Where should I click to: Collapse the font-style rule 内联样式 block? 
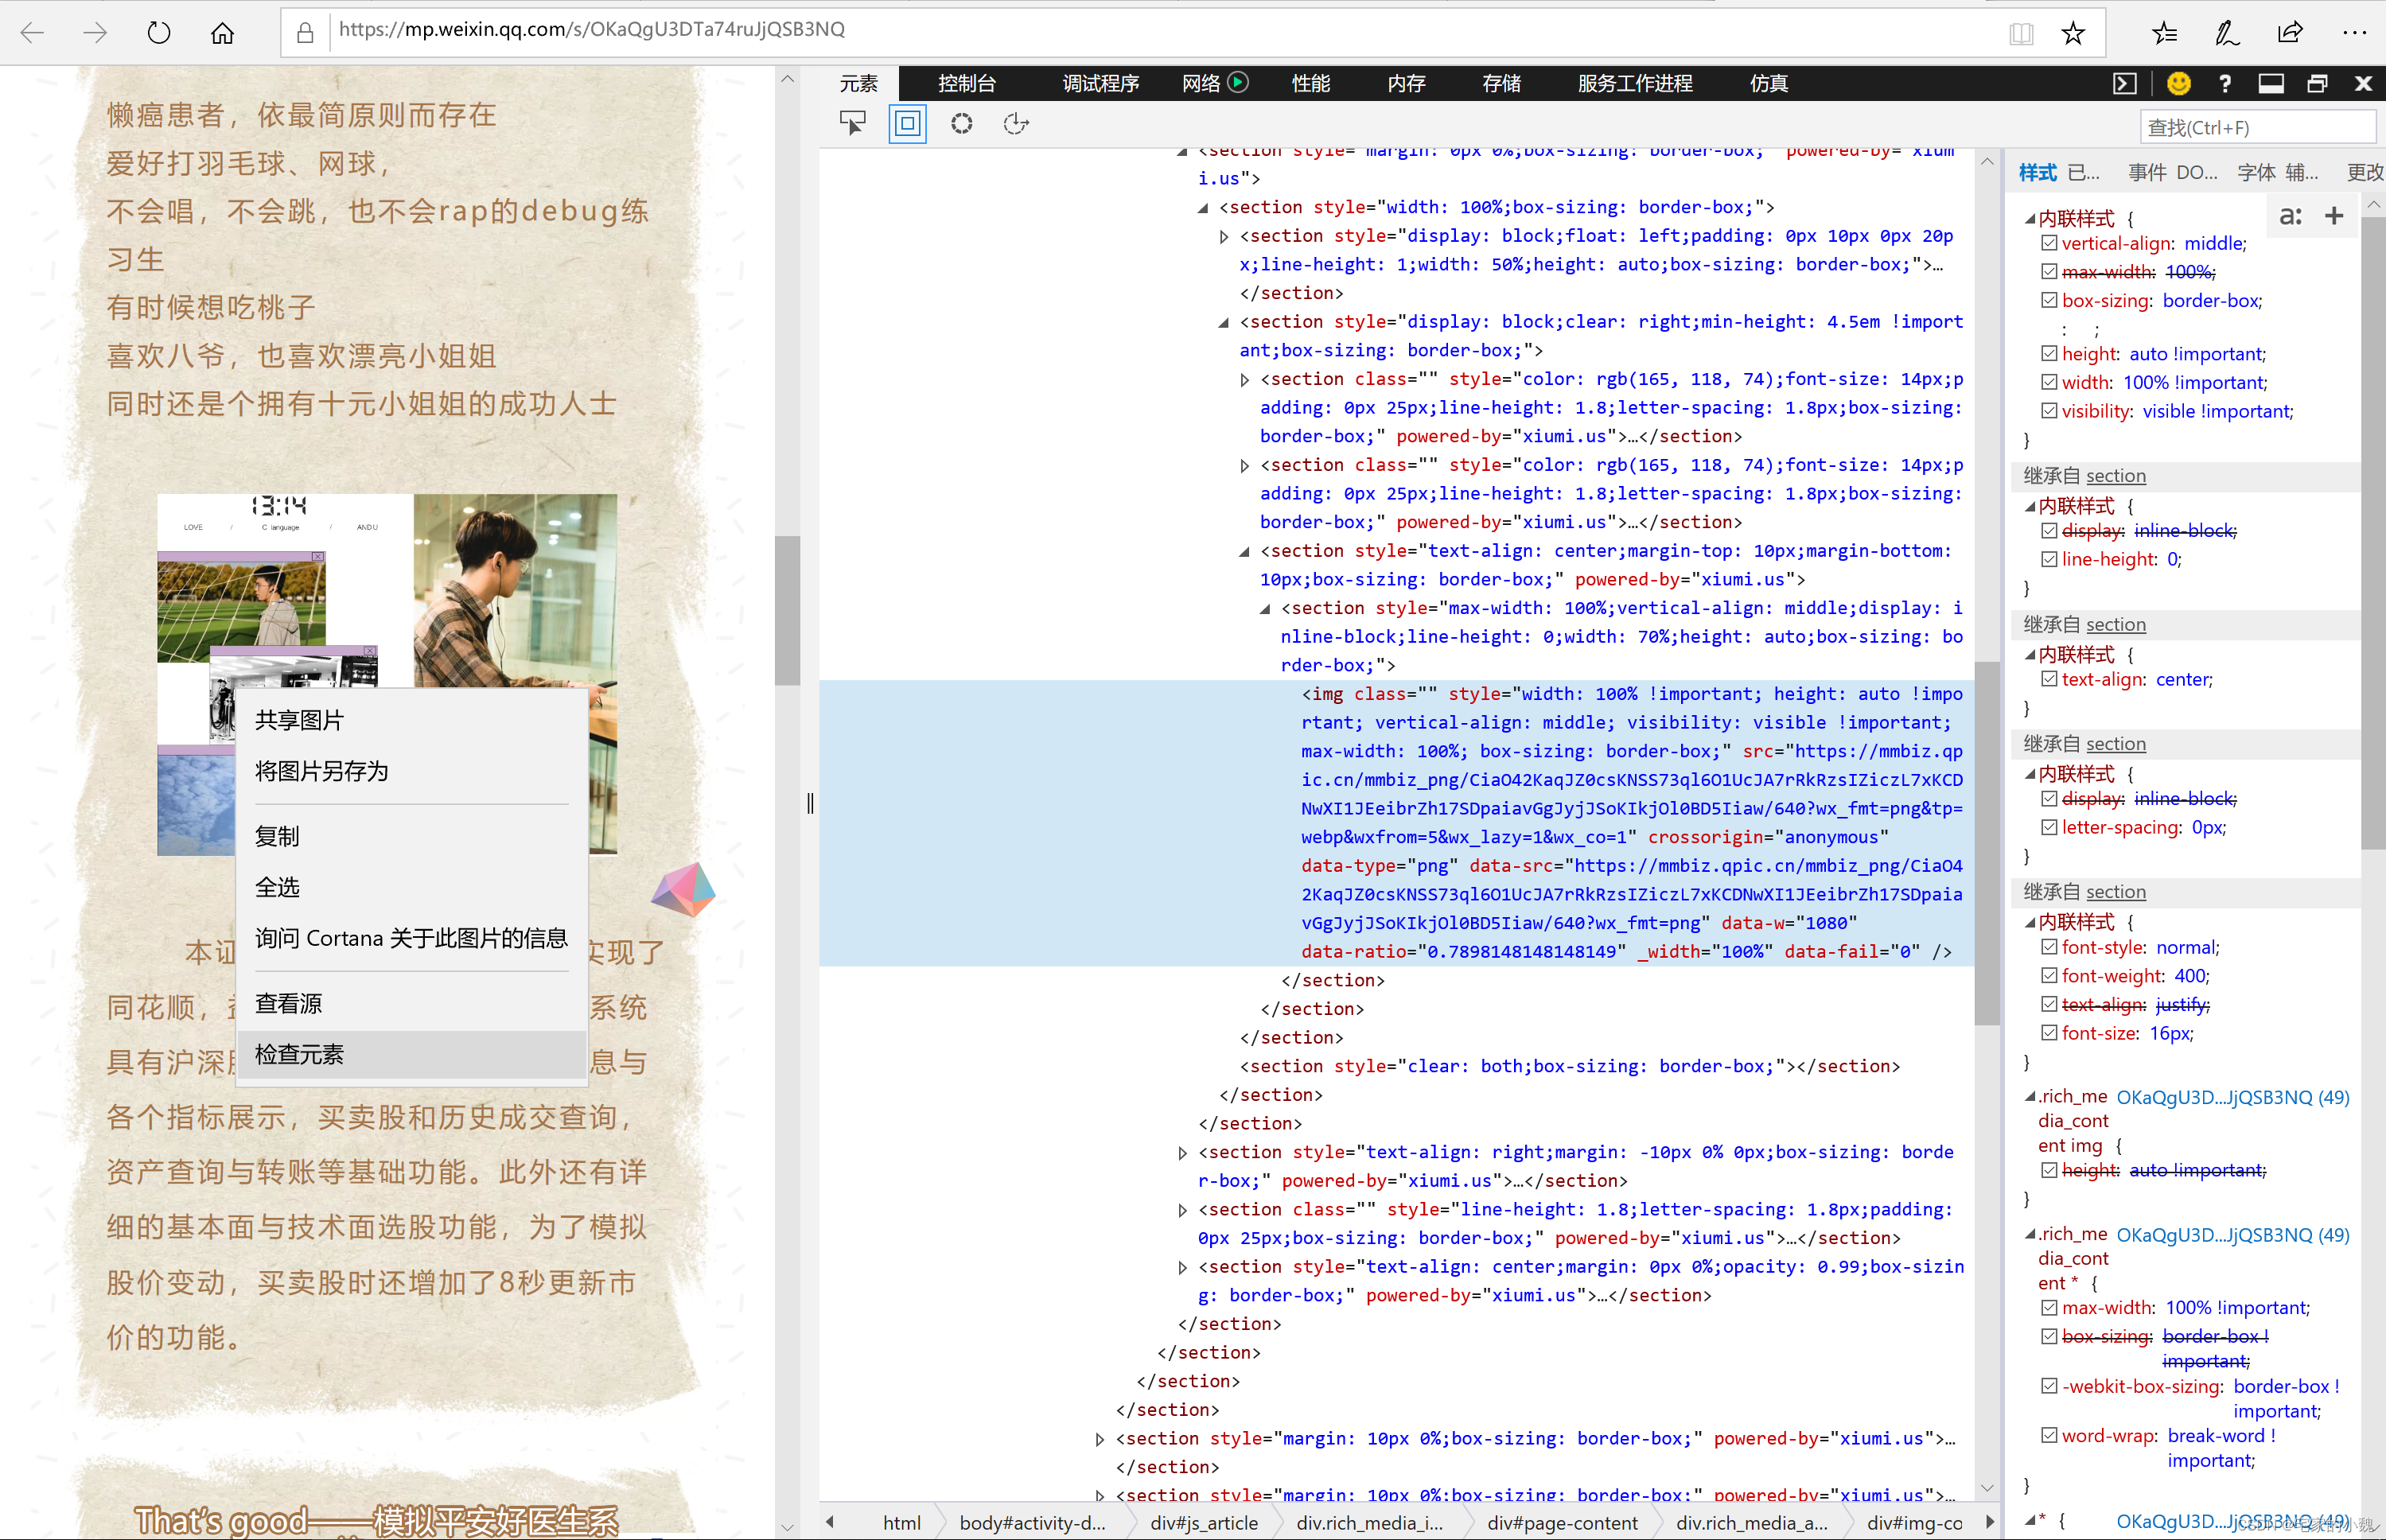(x=2031, y=922)
